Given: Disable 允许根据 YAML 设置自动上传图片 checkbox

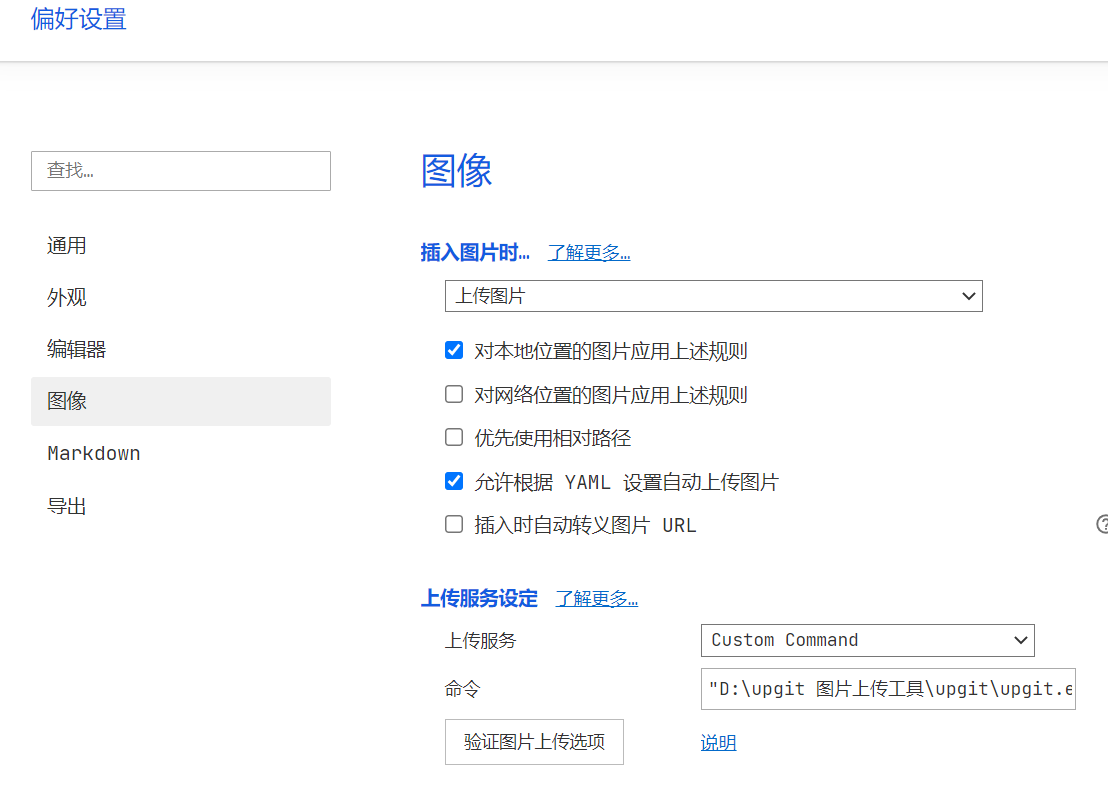Looking at the screenshot, I should (x=454, y=482).
